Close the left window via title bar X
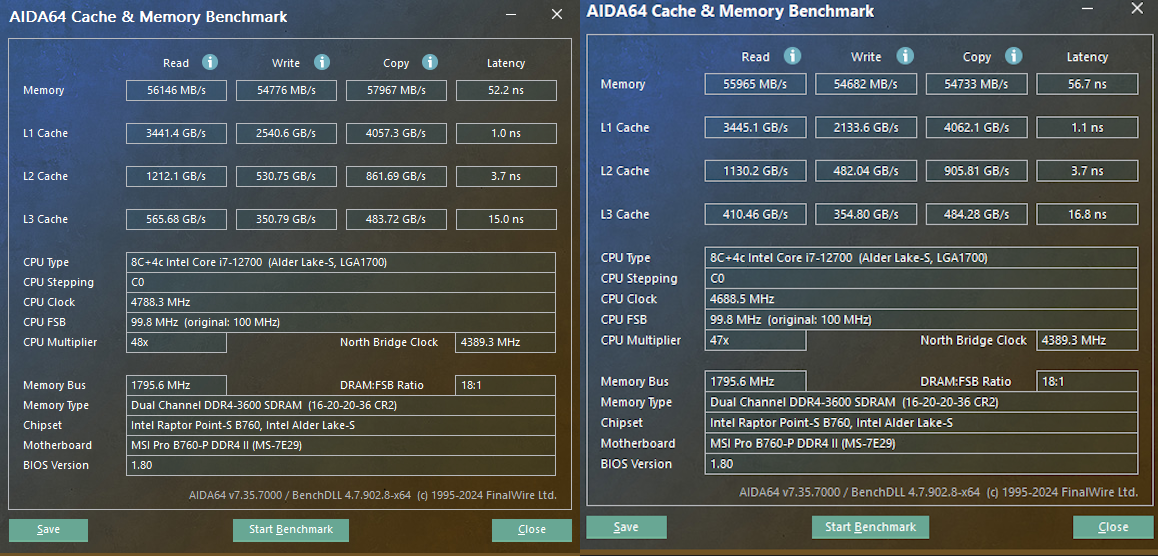 pyautogui.click(x=557, y=15)
